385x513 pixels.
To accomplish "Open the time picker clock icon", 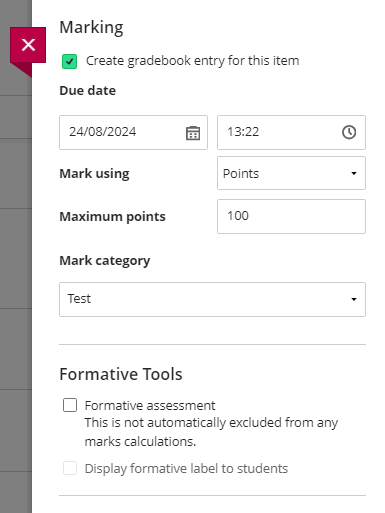I will (349, 132).
